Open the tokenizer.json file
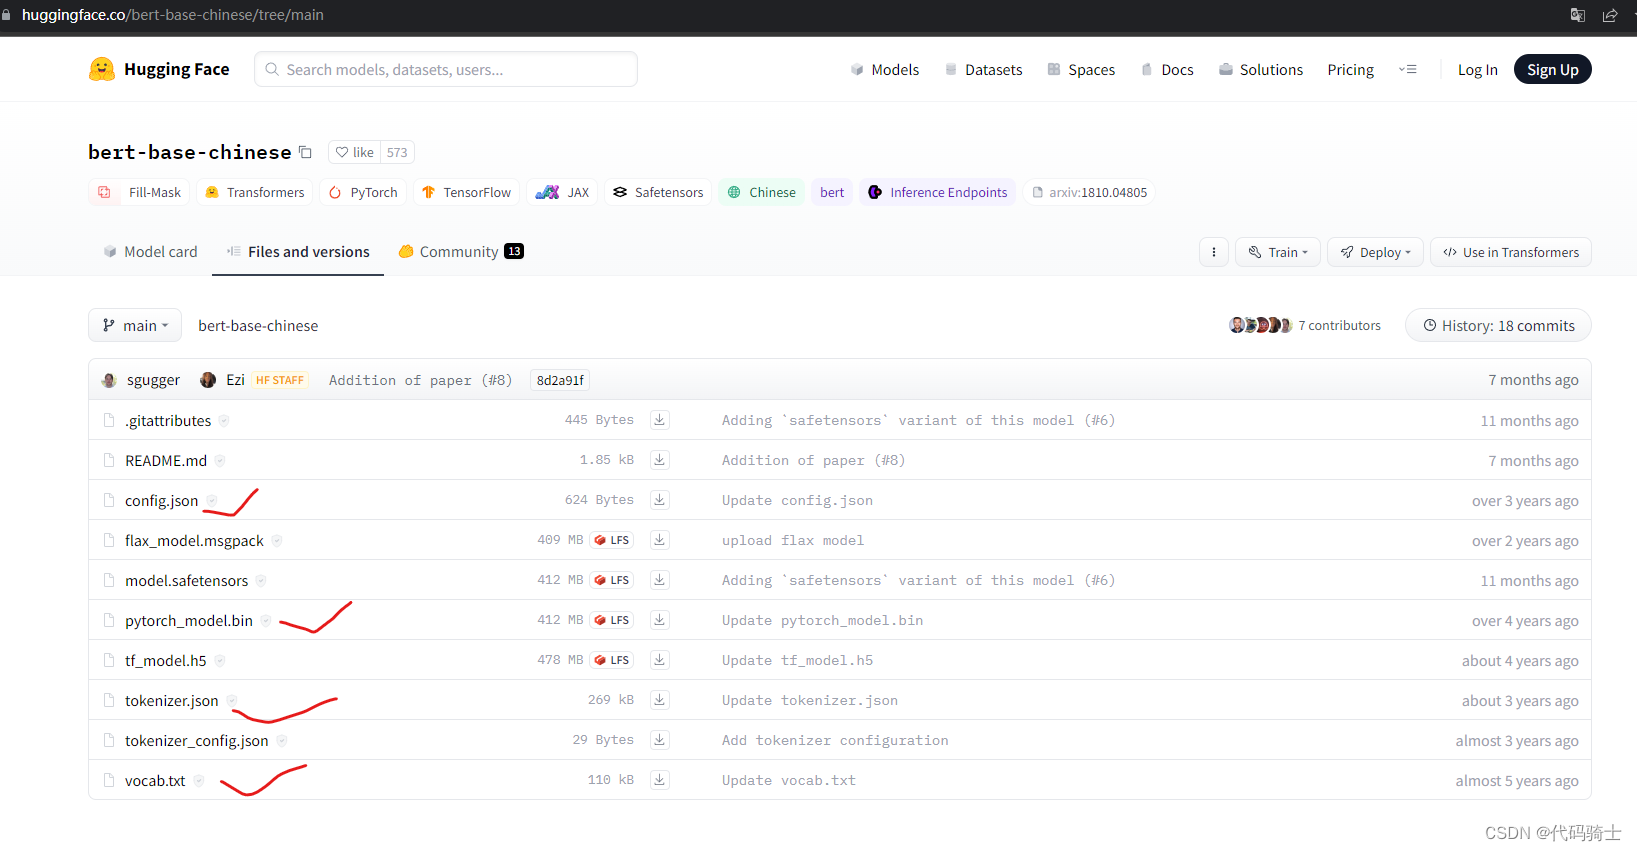Viewport: 1637px width, 851px height. 171,700
